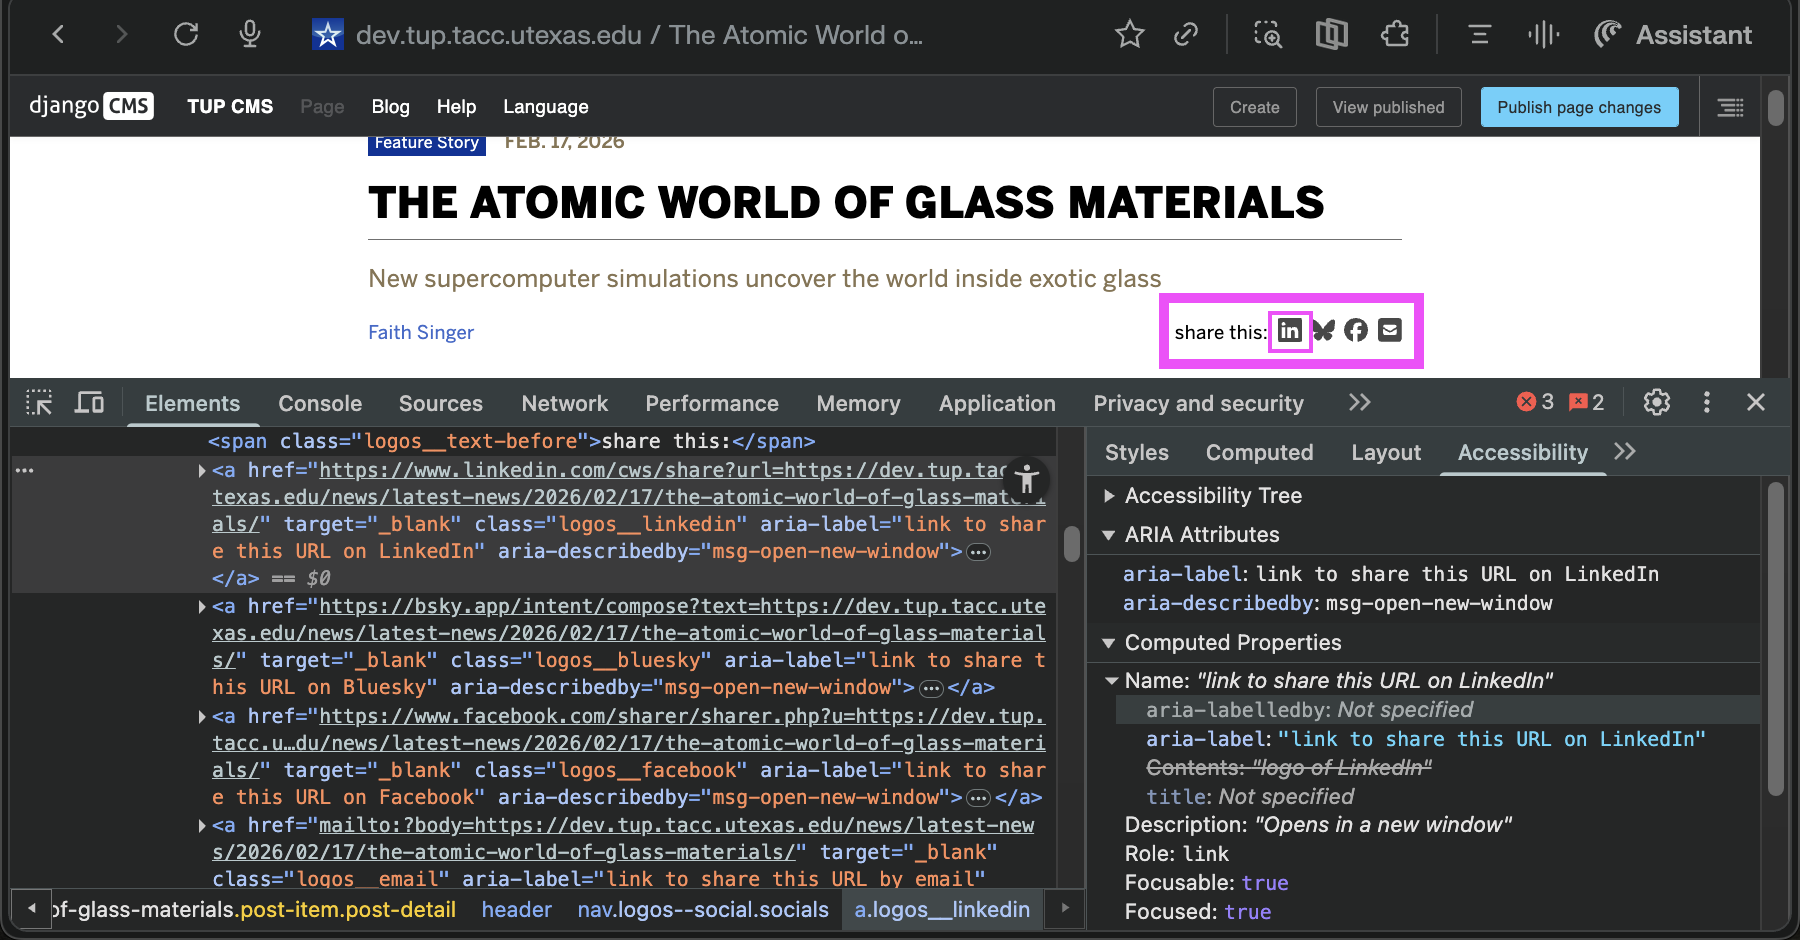This screenshot has width=1800, height=940.
Task: Toggle the django CMS structure sidebar
Action: tap(1730, 107)
